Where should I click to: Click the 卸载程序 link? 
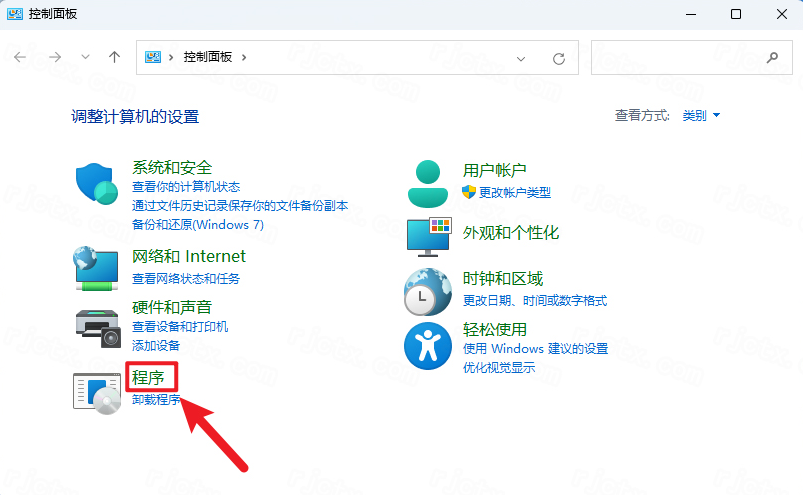(x=156, y=400)
